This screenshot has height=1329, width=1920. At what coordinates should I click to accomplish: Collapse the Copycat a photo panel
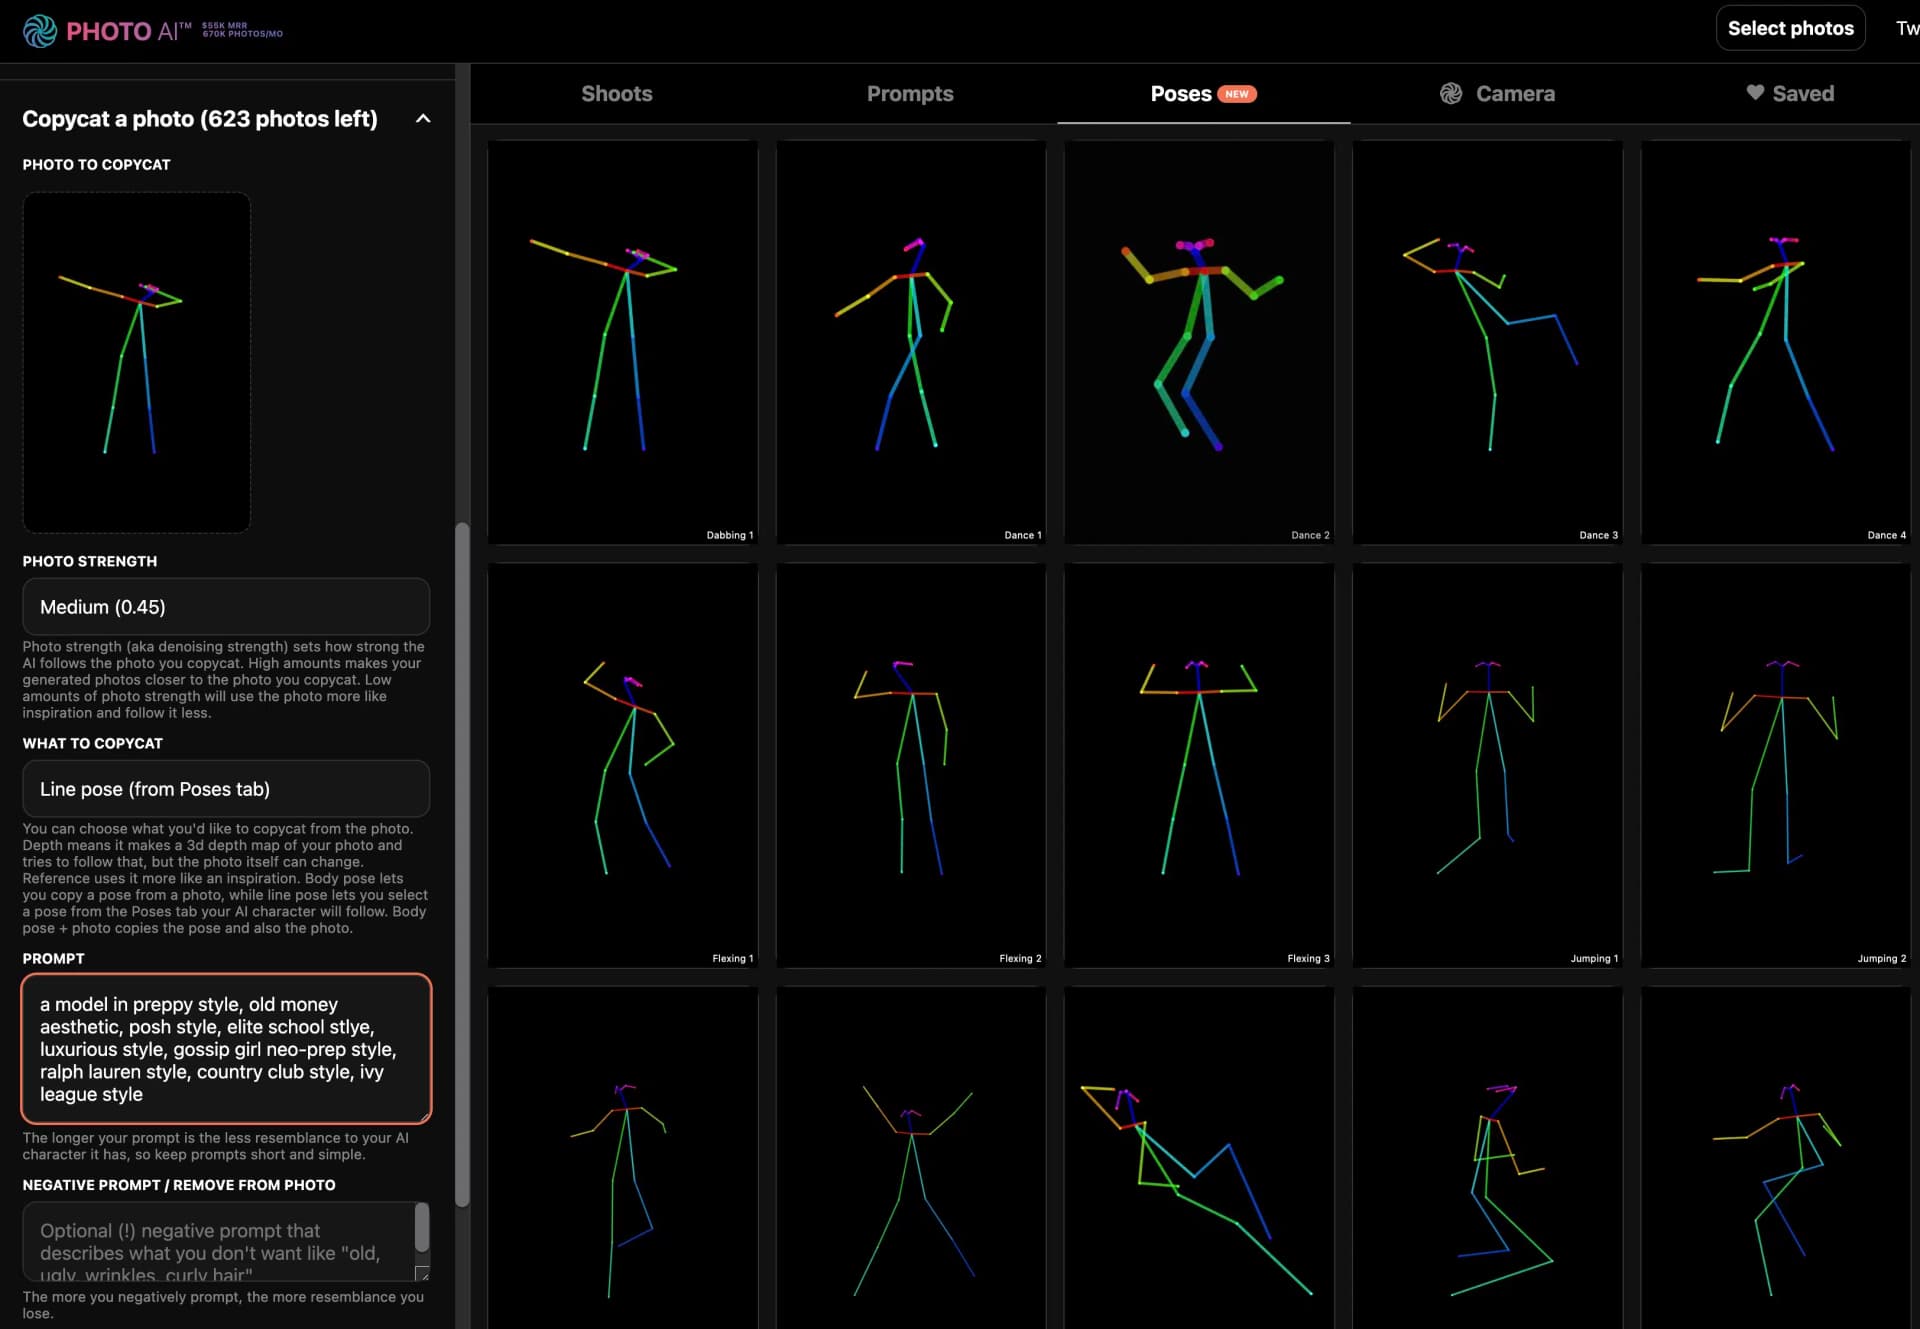[422, 118]
